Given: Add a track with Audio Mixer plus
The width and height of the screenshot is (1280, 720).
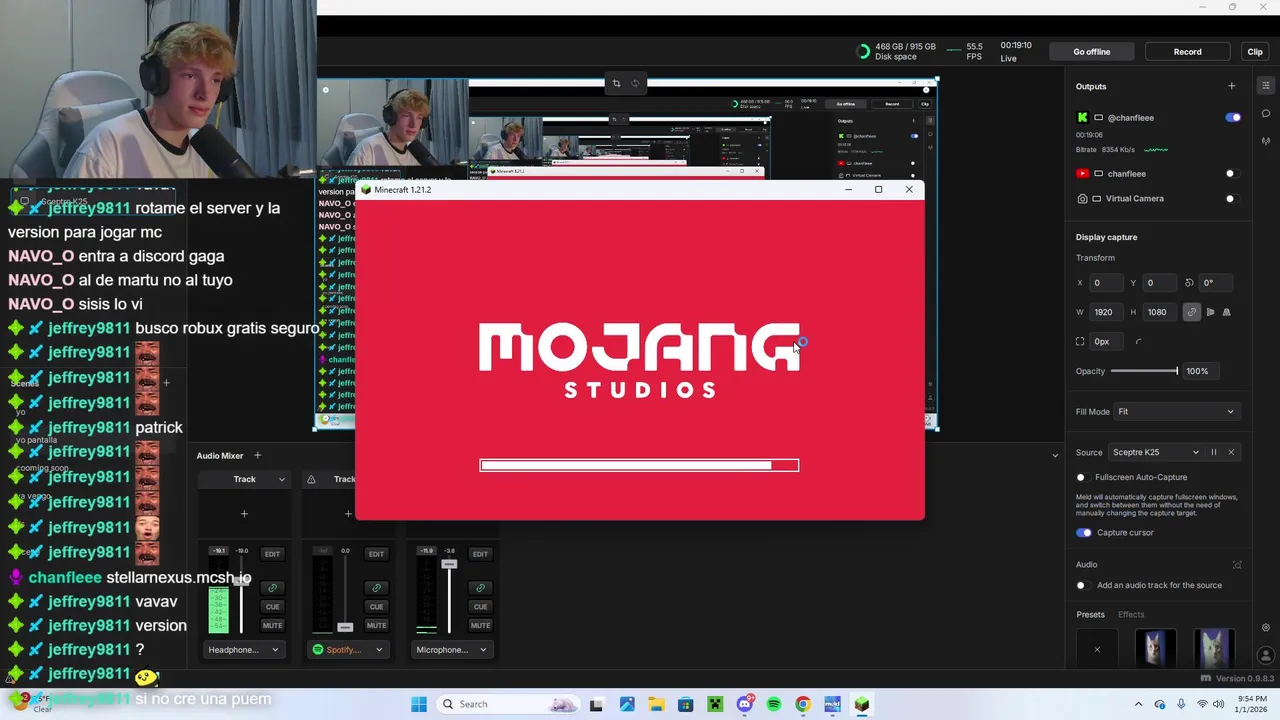Looking at the screenshot, I should pyautogui.click(x=257, y=456).
